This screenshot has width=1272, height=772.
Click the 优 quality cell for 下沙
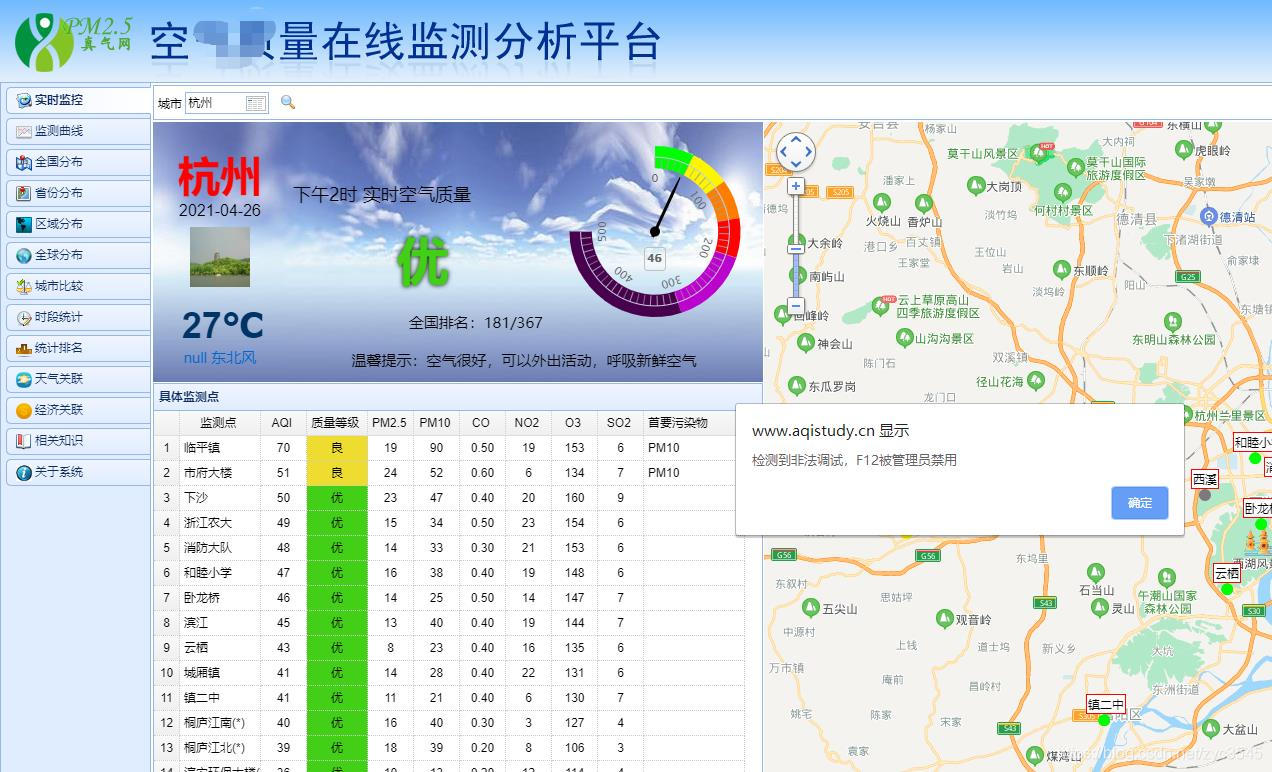336,498
